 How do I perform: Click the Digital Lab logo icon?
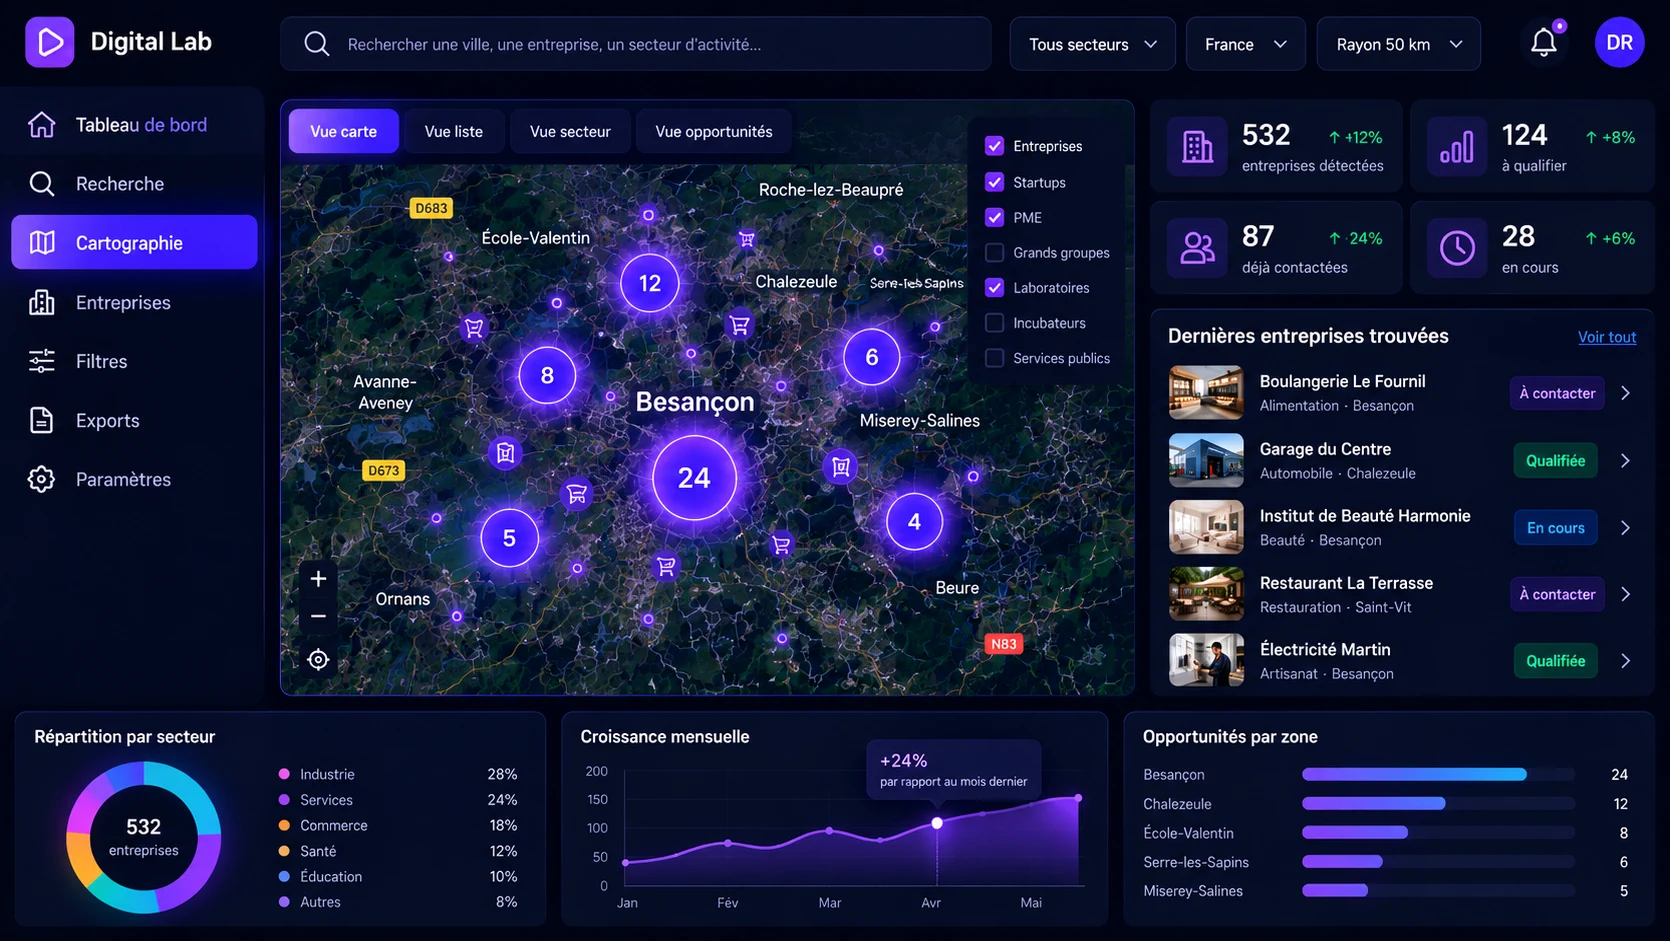point(50,42)
